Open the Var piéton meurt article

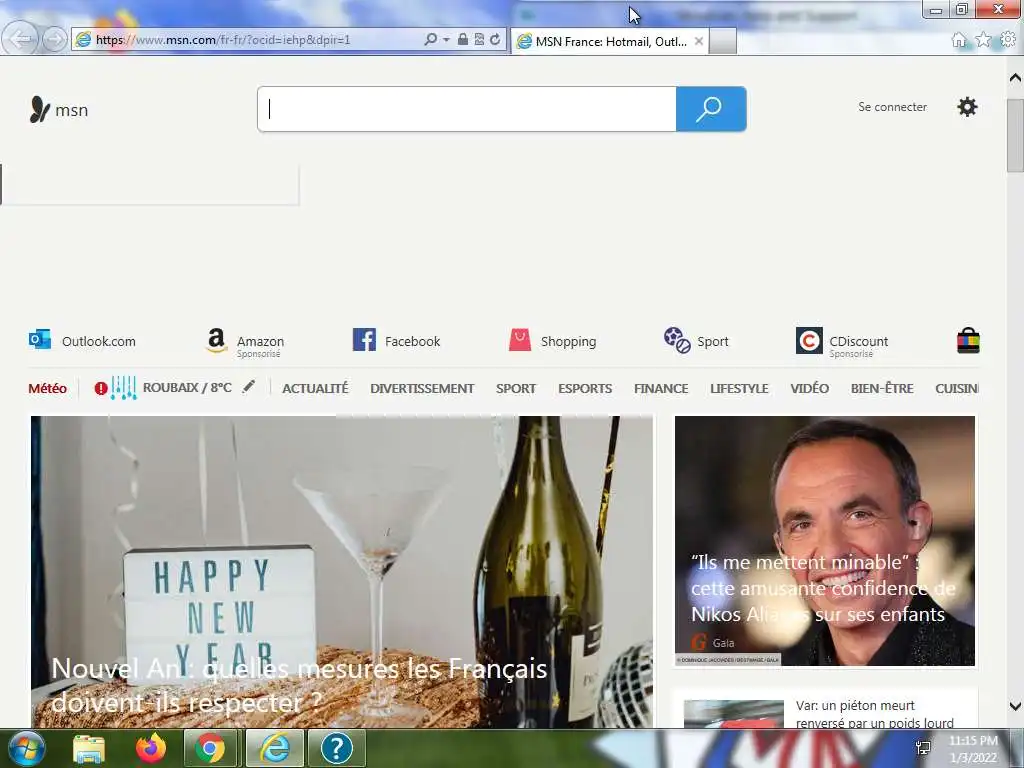tap(875, 714)
